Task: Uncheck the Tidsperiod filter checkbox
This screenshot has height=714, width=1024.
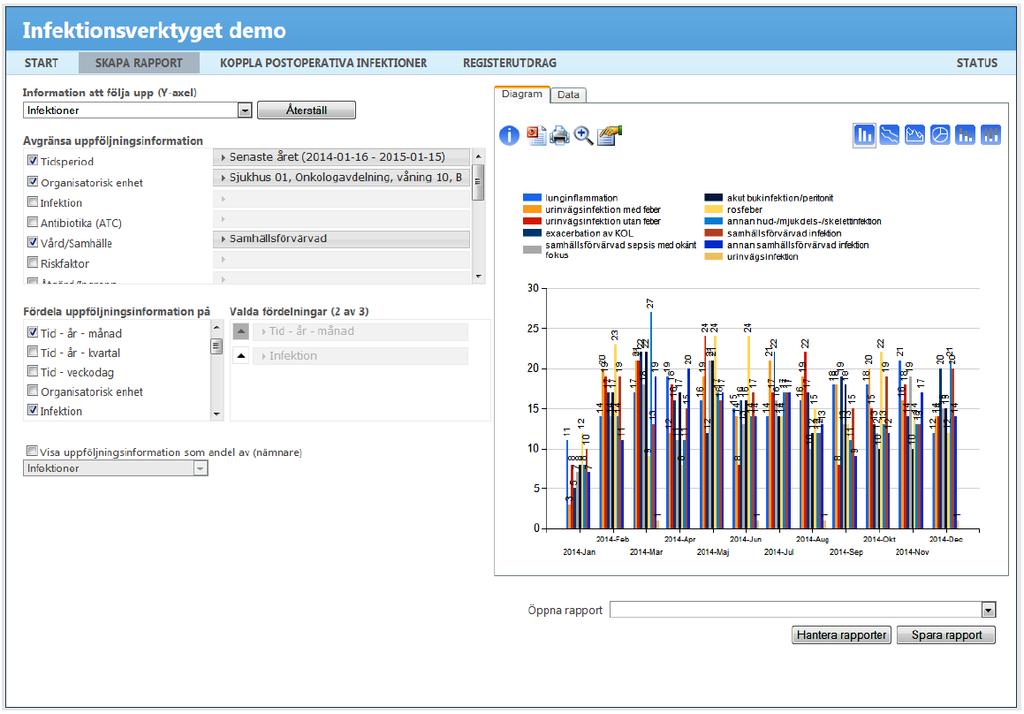Action: [x=33, y=160]
